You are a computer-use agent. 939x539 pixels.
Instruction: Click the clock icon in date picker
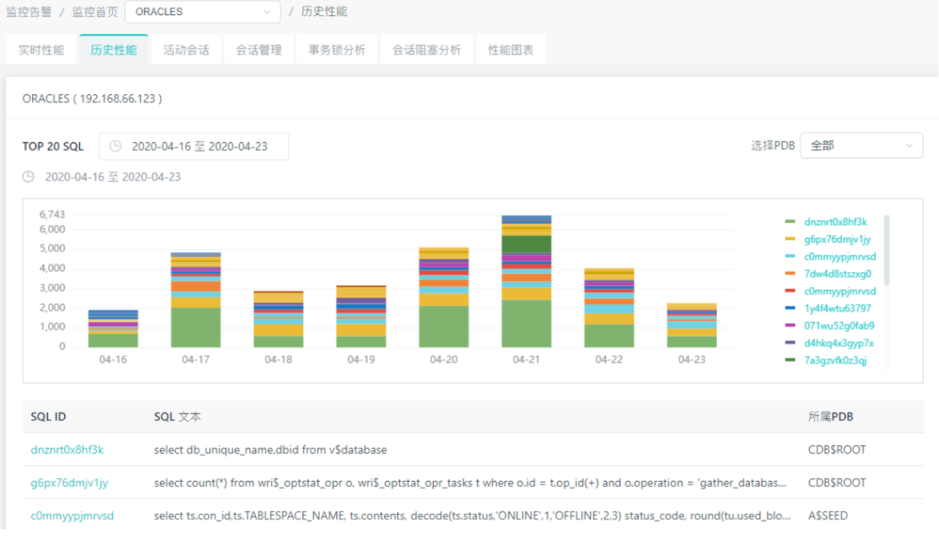click(116, 146)
